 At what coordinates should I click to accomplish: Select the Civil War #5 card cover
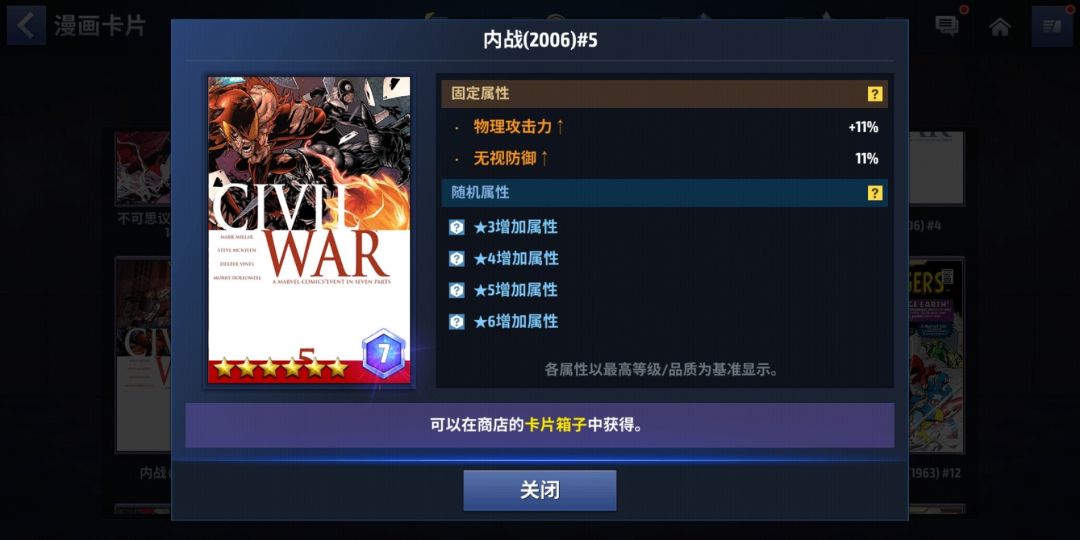pyautogui.click(x=309, y=230)
